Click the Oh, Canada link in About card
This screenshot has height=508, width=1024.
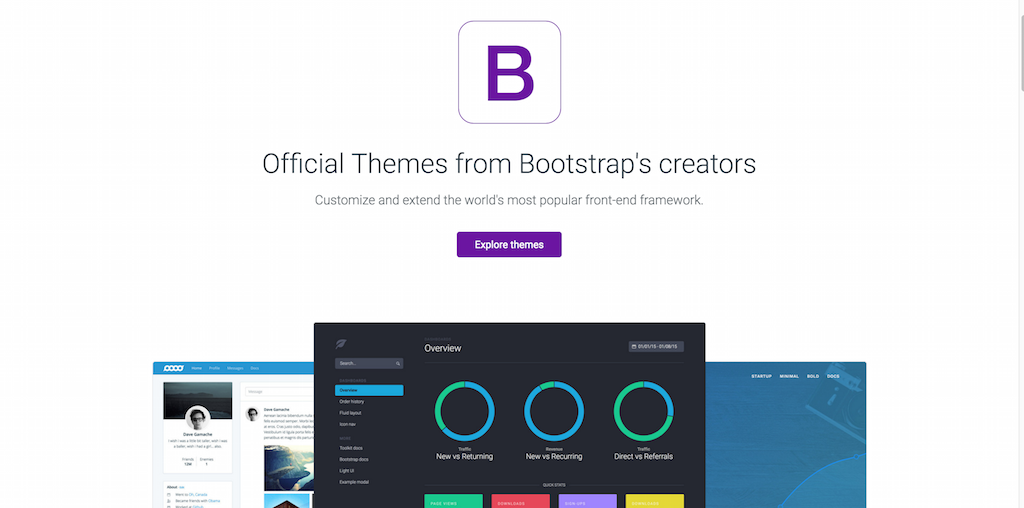200,494
